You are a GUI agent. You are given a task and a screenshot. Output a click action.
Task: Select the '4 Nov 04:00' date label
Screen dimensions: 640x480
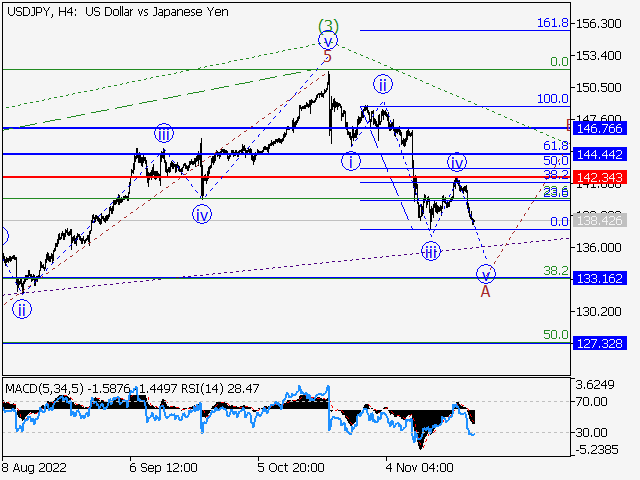(419, 468)
